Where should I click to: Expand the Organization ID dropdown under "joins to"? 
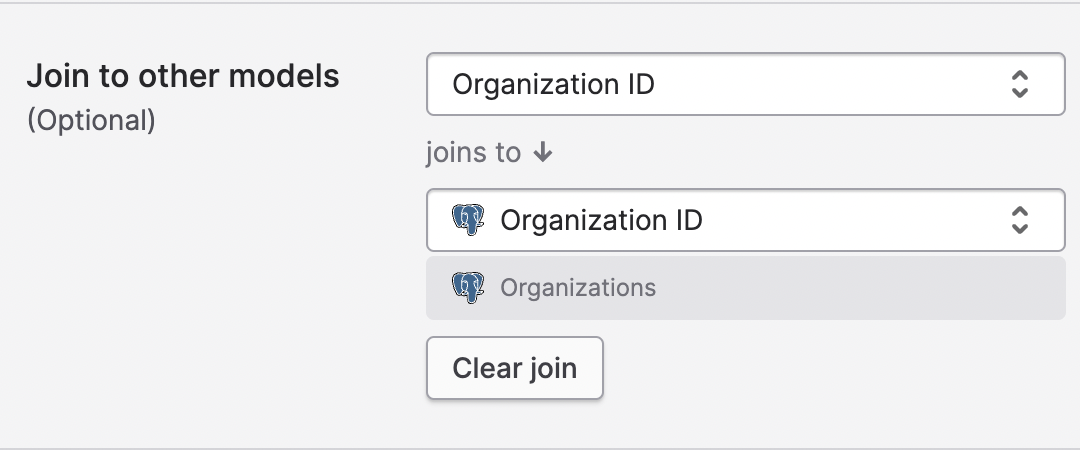pos(745,220)
